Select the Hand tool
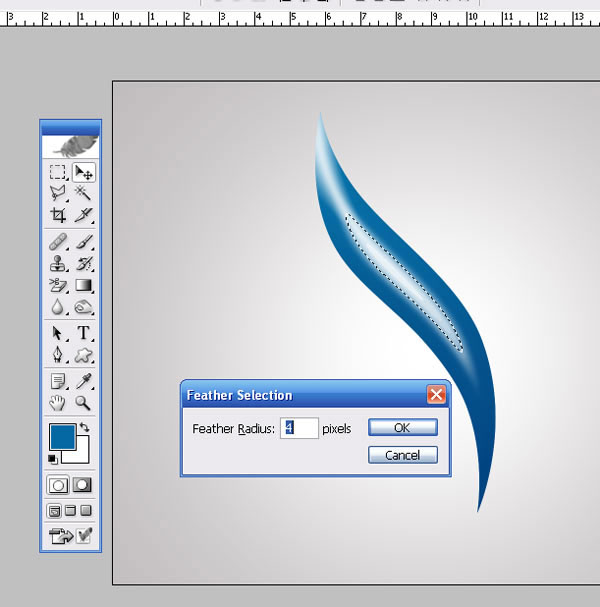This screenshot has height=607, width=600. 58,403
